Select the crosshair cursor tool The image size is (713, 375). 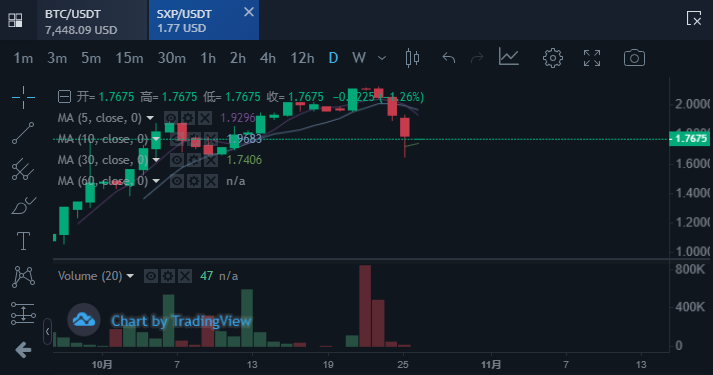(23, 97)
